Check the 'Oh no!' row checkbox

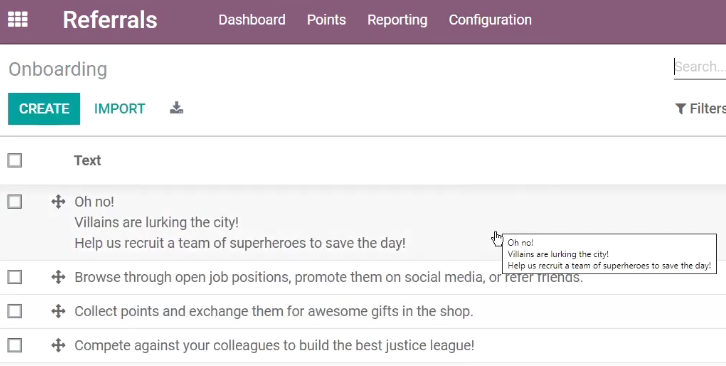pyautogui.click(x=14, y=202)
